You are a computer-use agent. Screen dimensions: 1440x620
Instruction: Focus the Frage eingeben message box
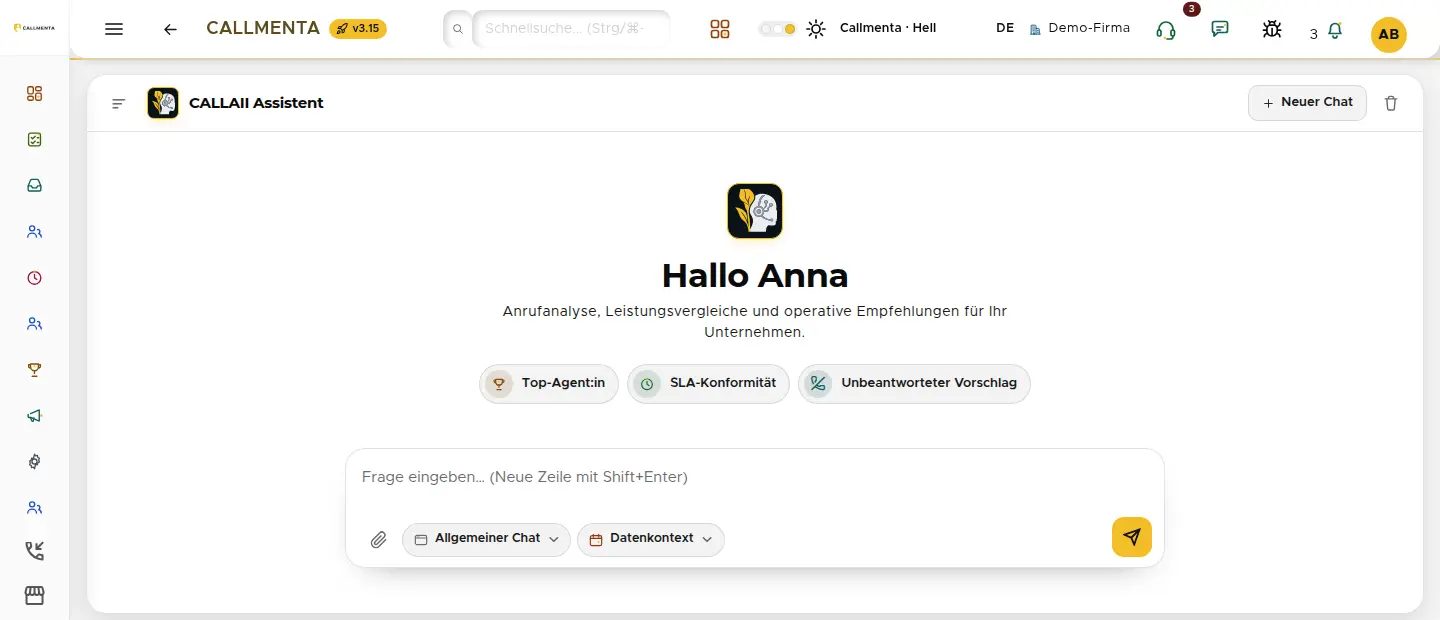coord(755,478)
